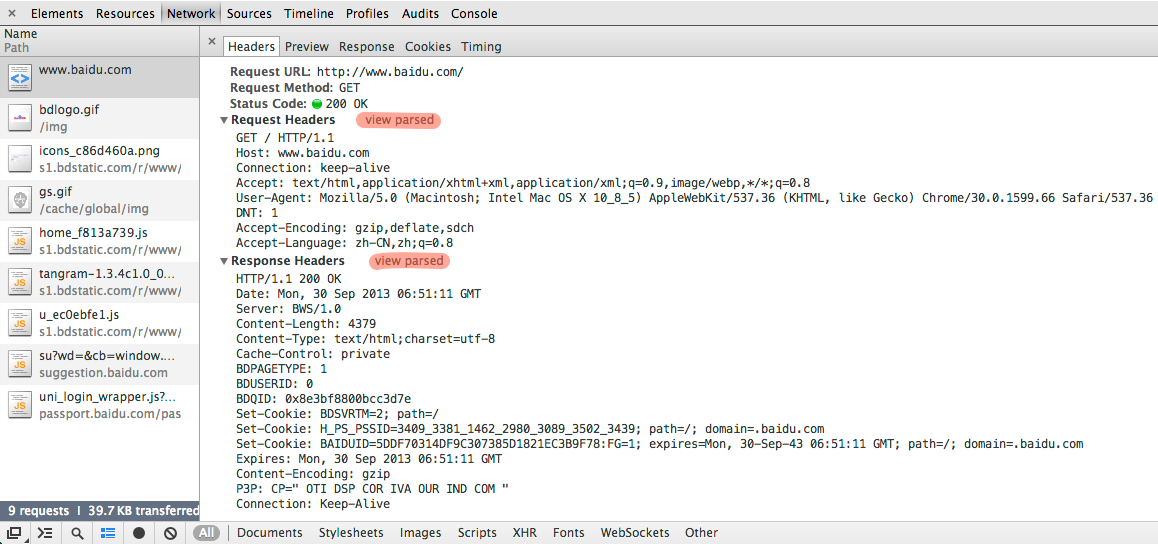Select the Headers detail tab
Viewport: 1158px width, 544px height.
pos(251,47)
